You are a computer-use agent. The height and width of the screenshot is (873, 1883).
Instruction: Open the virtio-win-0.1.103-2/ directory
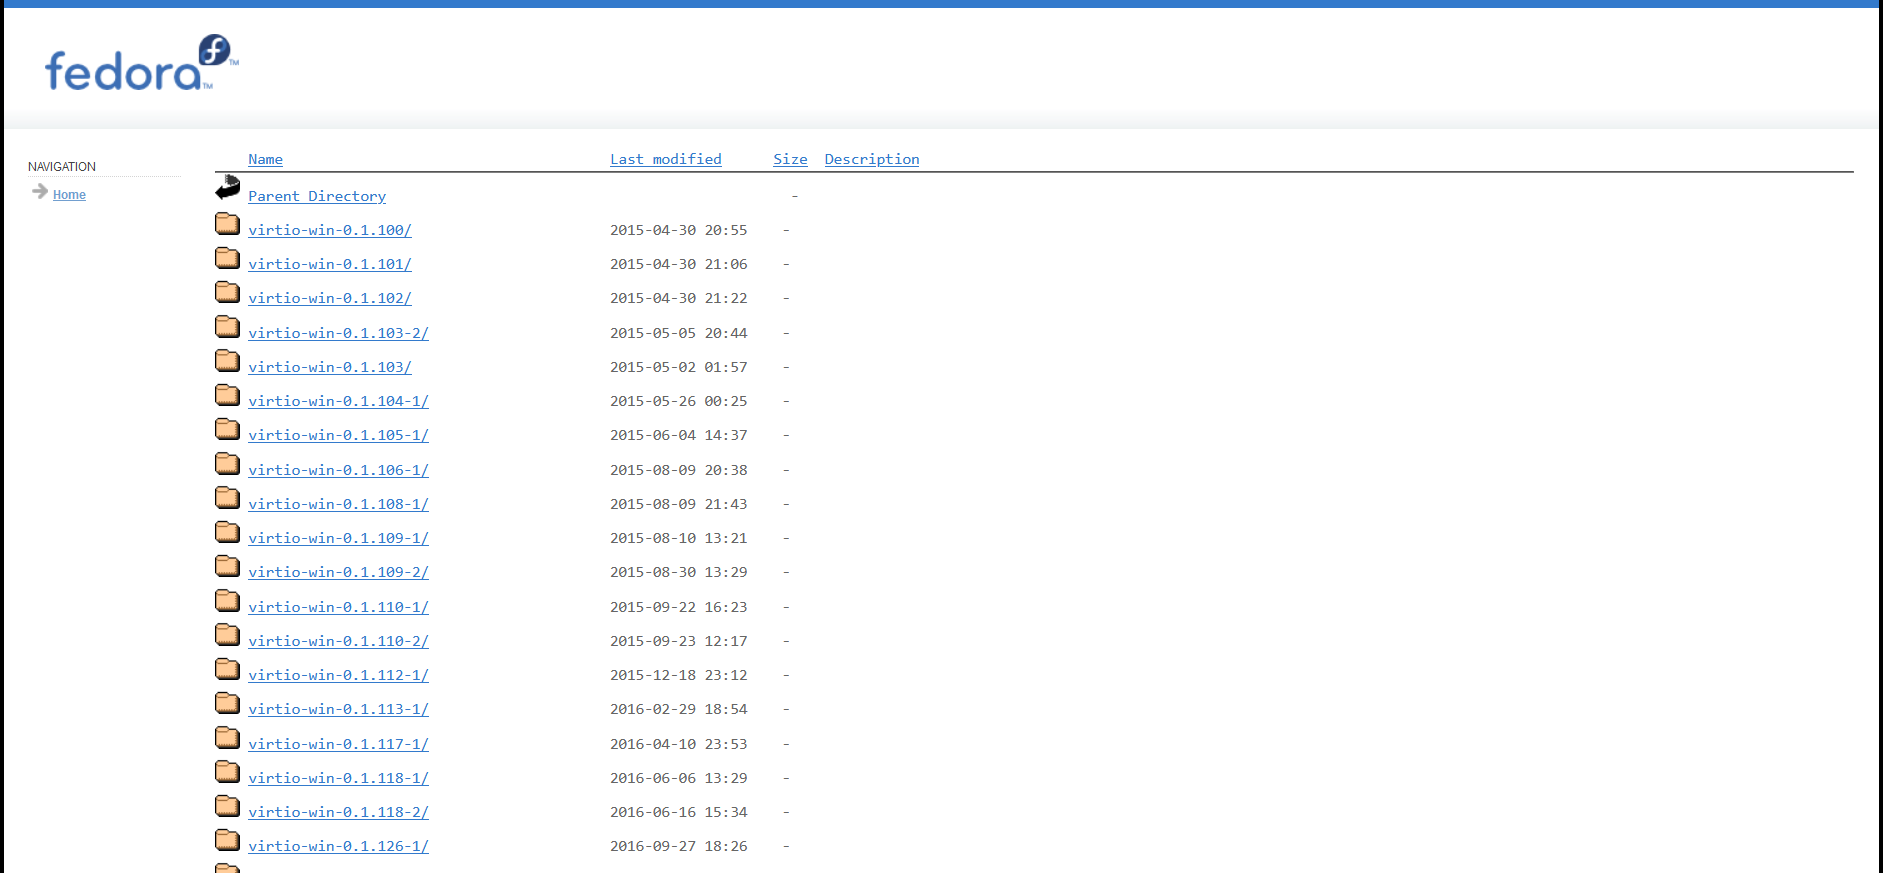338,333
